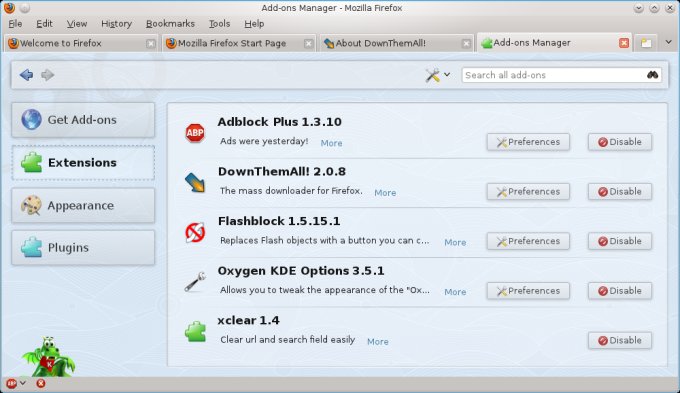Switch to Mozilla Firefox Start Page tab
Viewport: 680px width, 393px height.
click(239, 43)
